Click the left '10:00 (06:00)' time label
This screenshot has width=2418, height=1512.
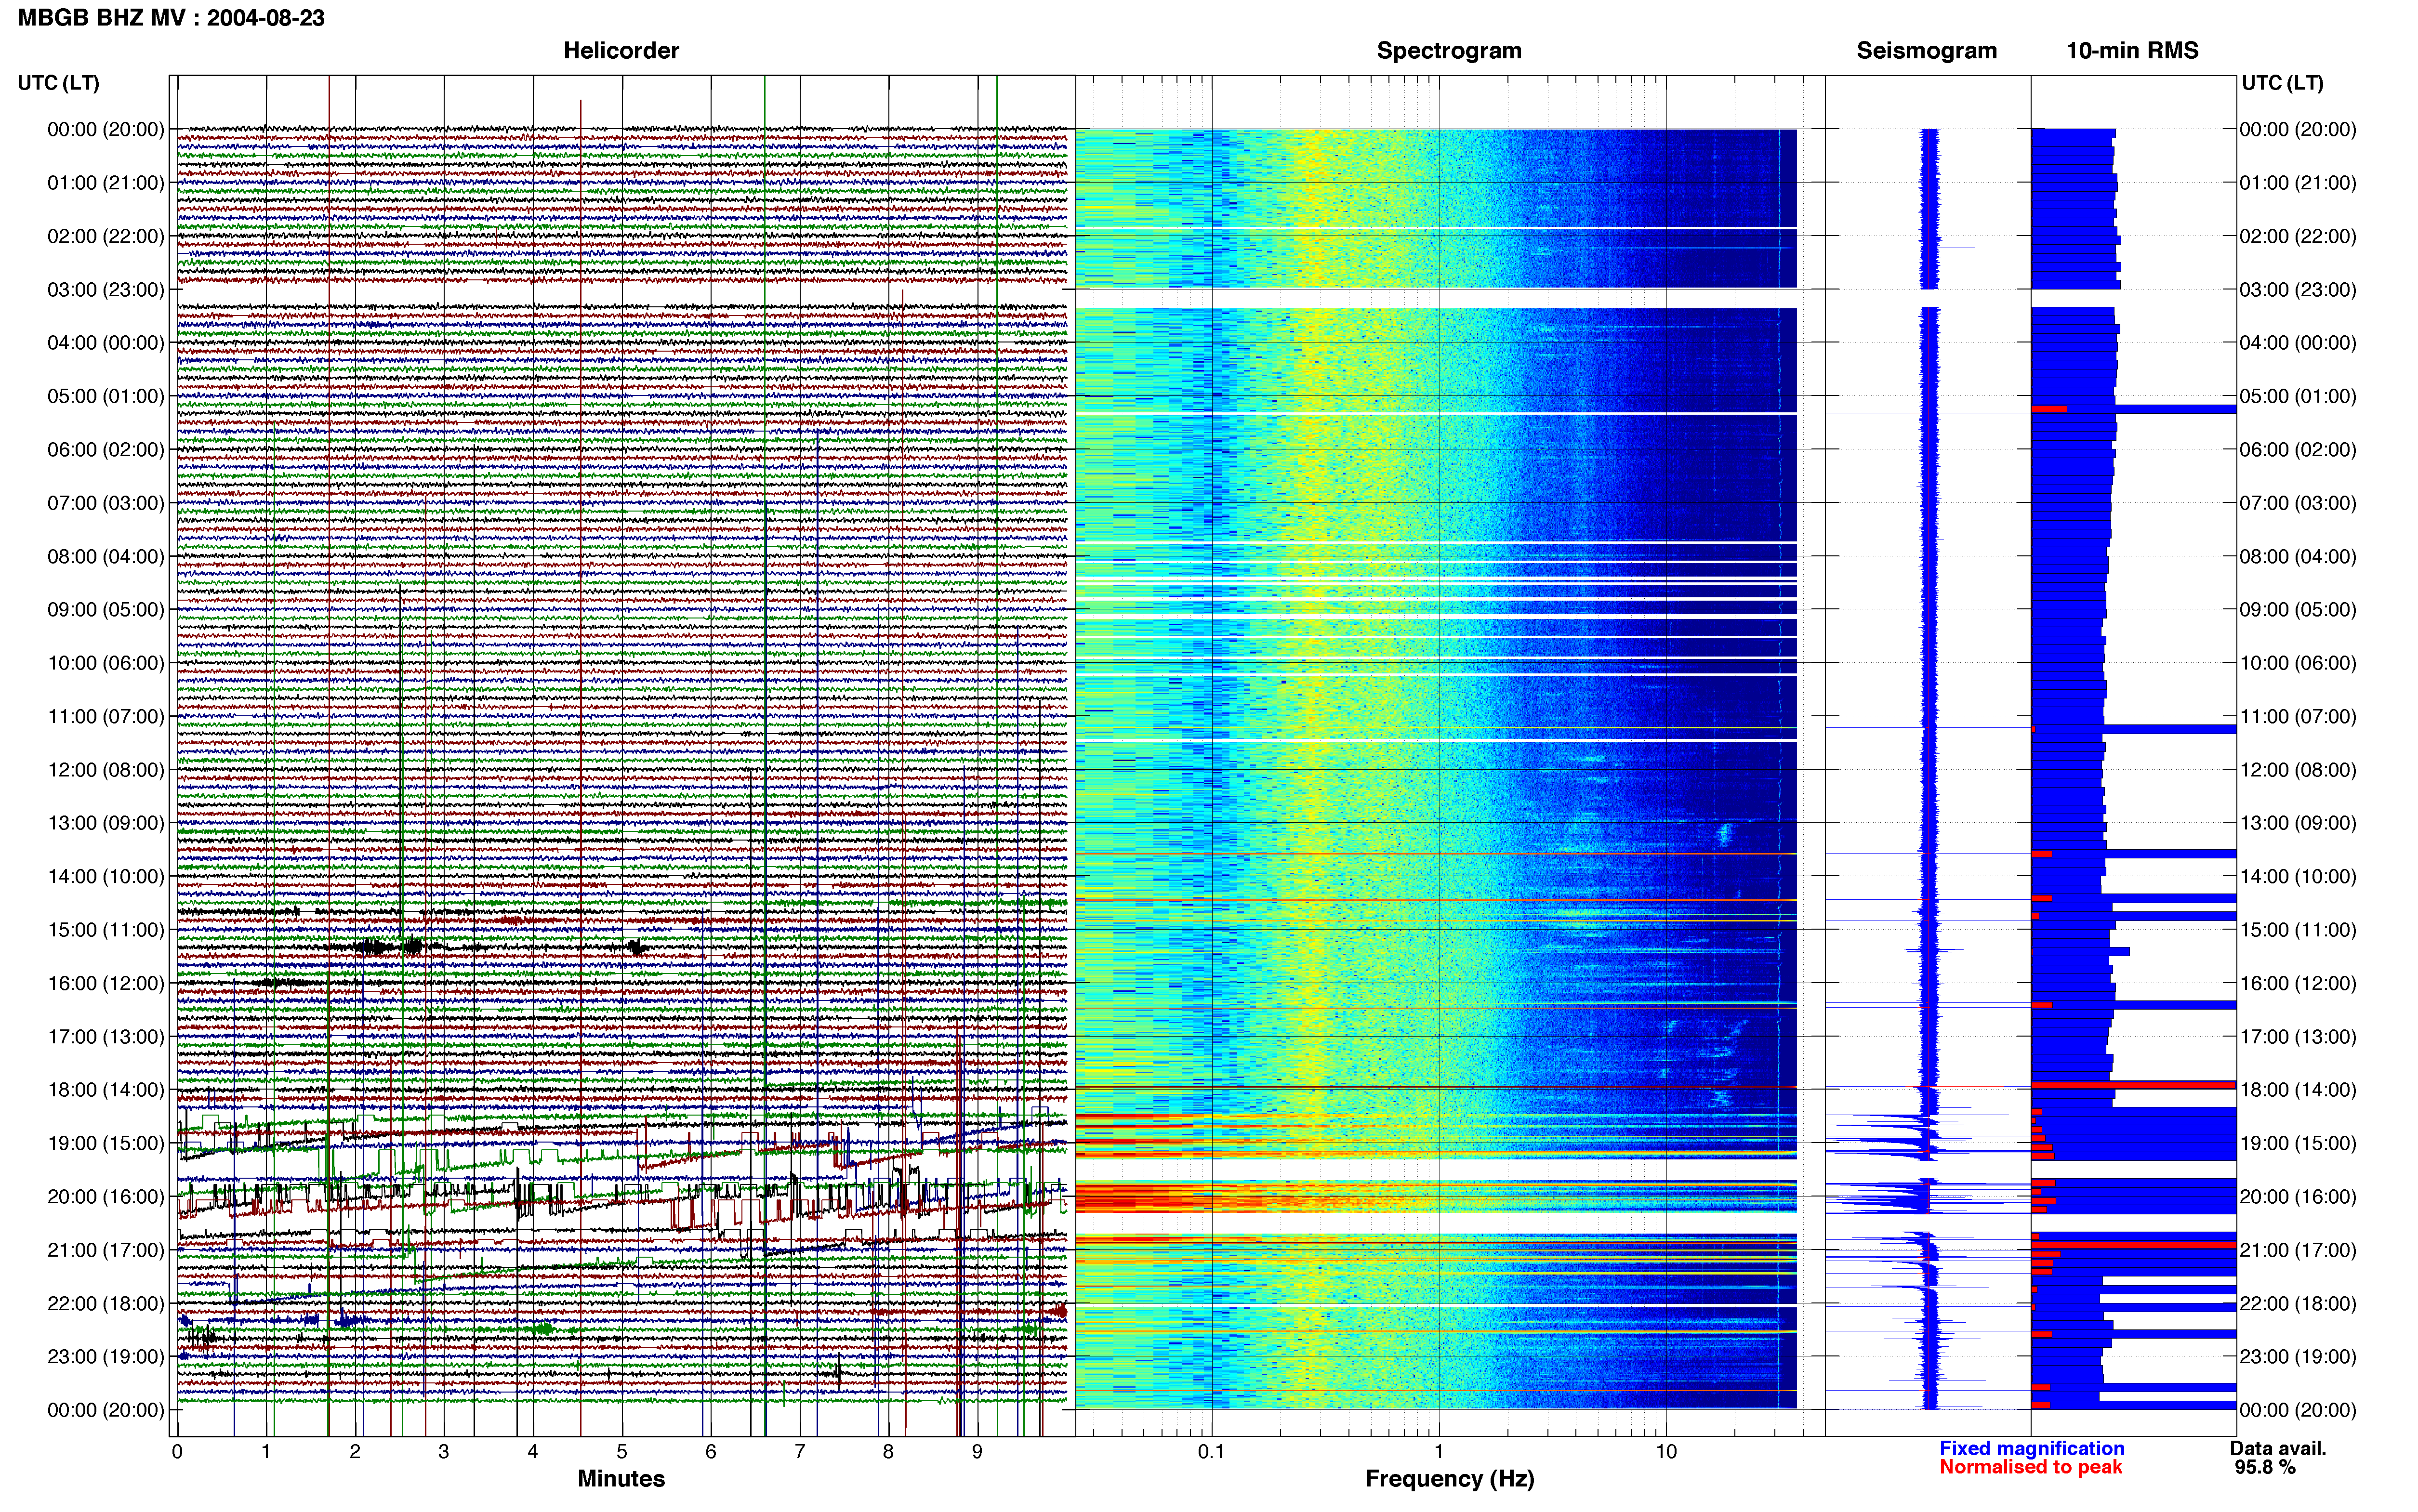[106, 663]
